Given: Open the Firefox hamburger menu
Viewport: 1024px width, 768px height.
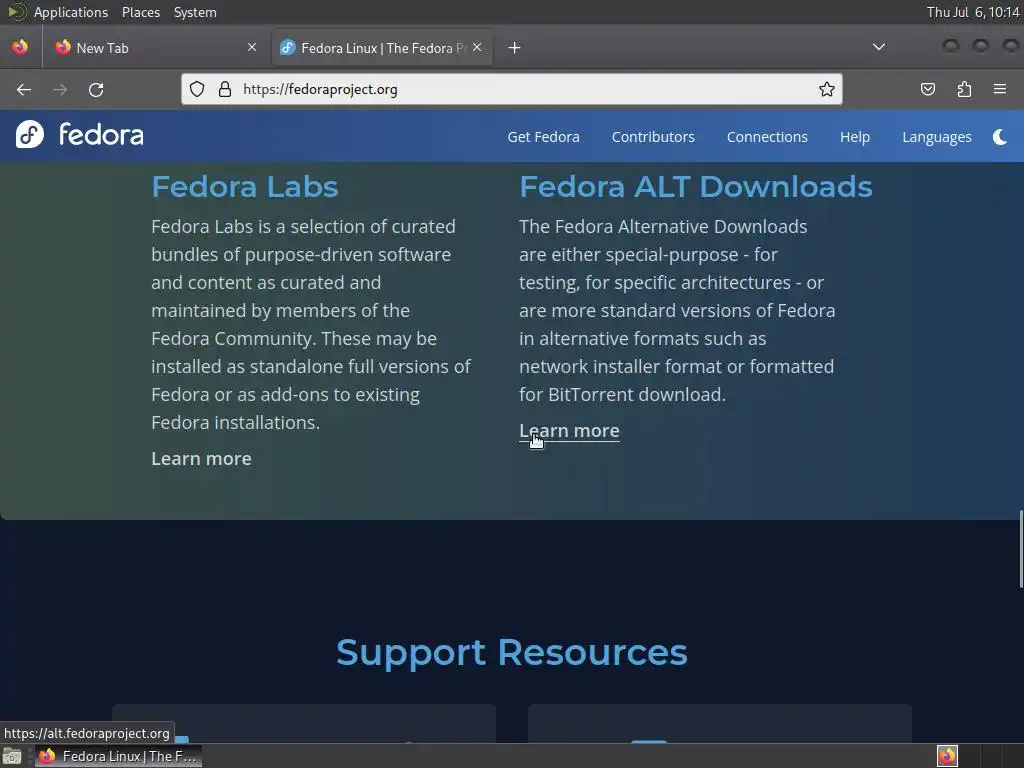Looking at the screenshot, I should (1000, 89).
